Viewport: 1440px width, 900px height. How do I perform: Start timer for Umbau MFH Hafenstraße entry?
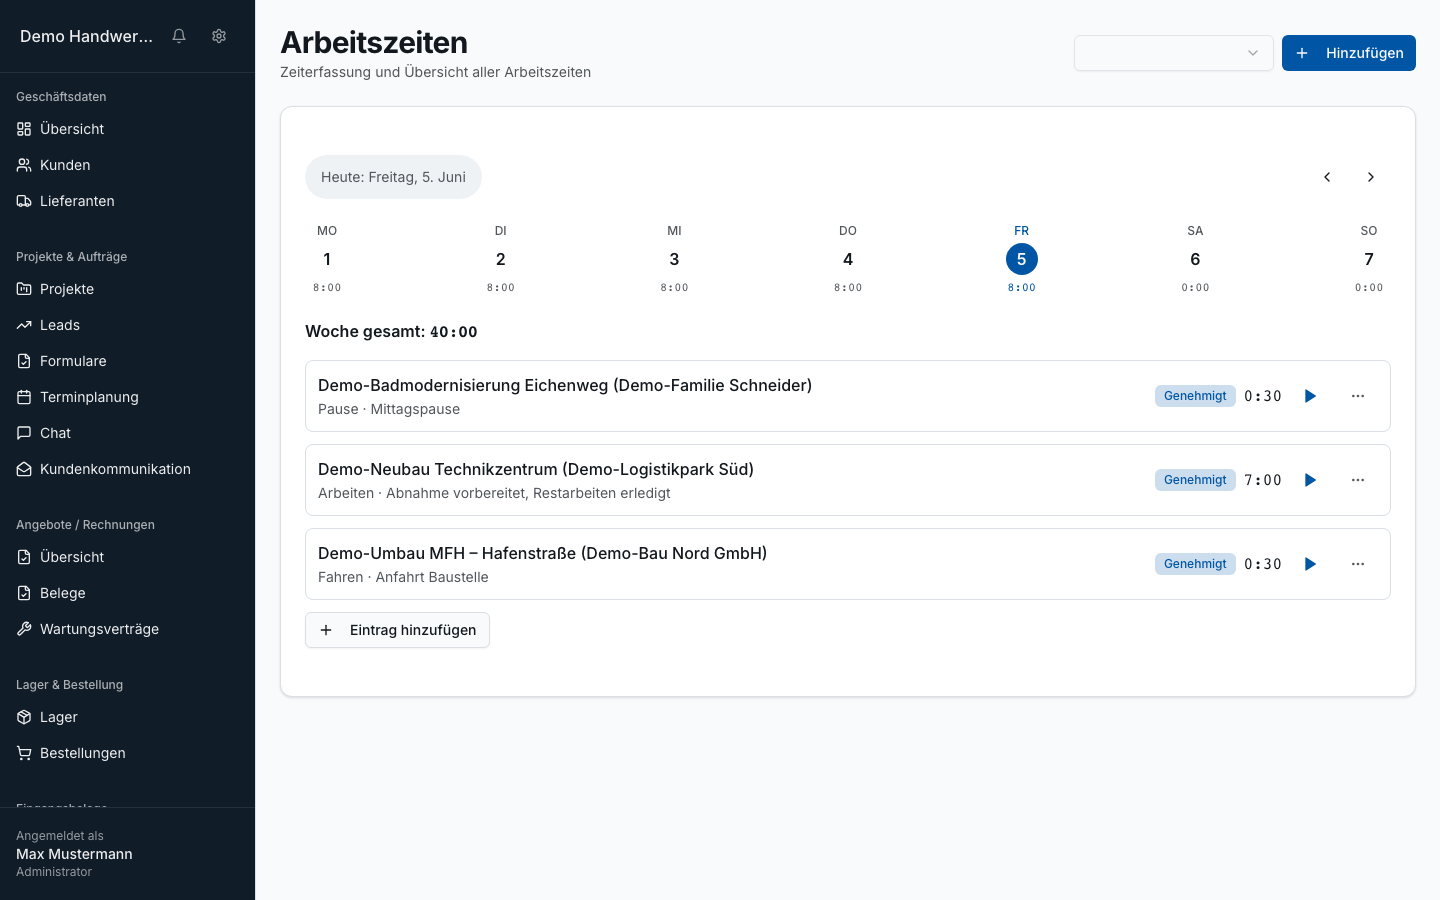1310,564
